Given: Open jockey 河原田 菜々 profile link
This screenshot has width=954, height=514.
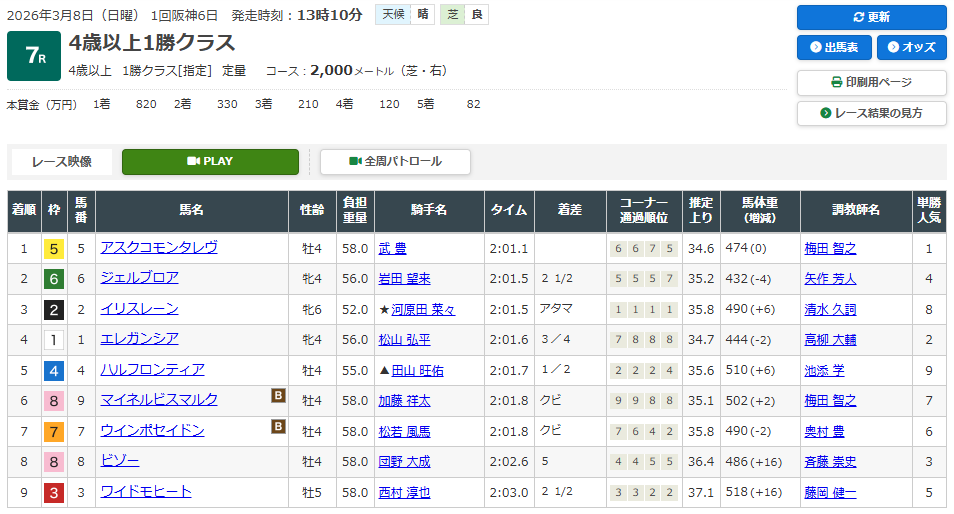Looking at the screenshot, I should click(423, 310).
